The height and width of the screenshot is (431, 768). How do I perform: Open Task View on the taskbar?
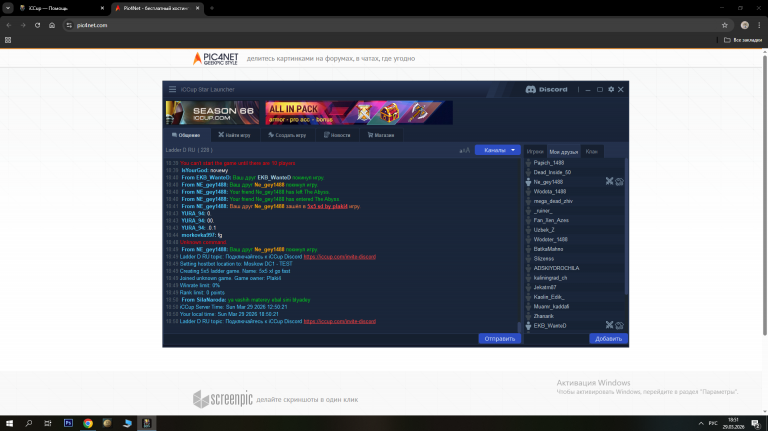point(48,423)
